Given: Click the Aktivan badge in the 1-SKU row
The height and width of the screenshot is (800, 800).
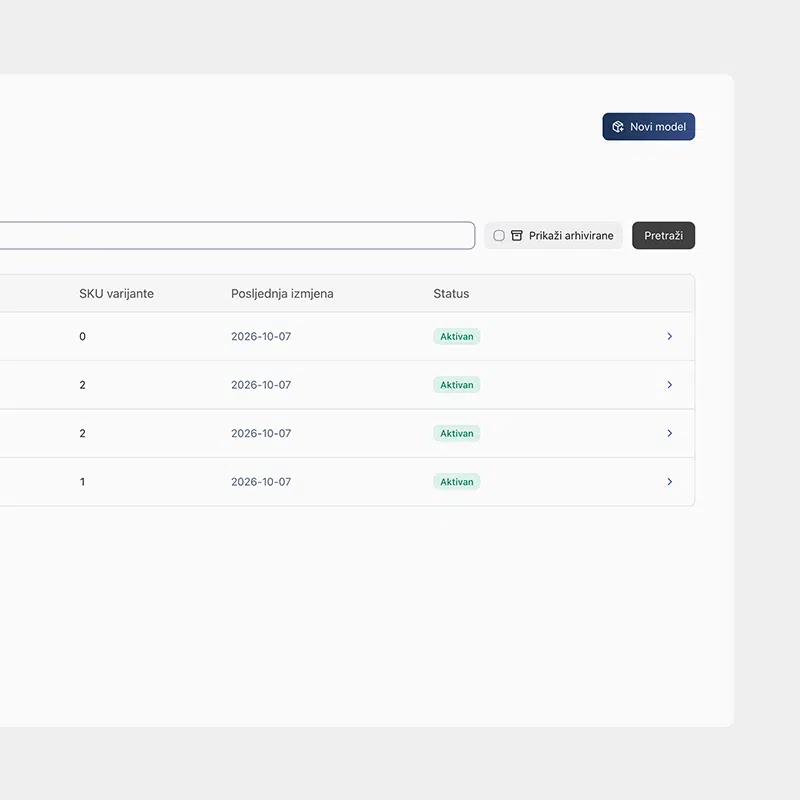Looking at the screenshot, I should click(x=457, y=482).
